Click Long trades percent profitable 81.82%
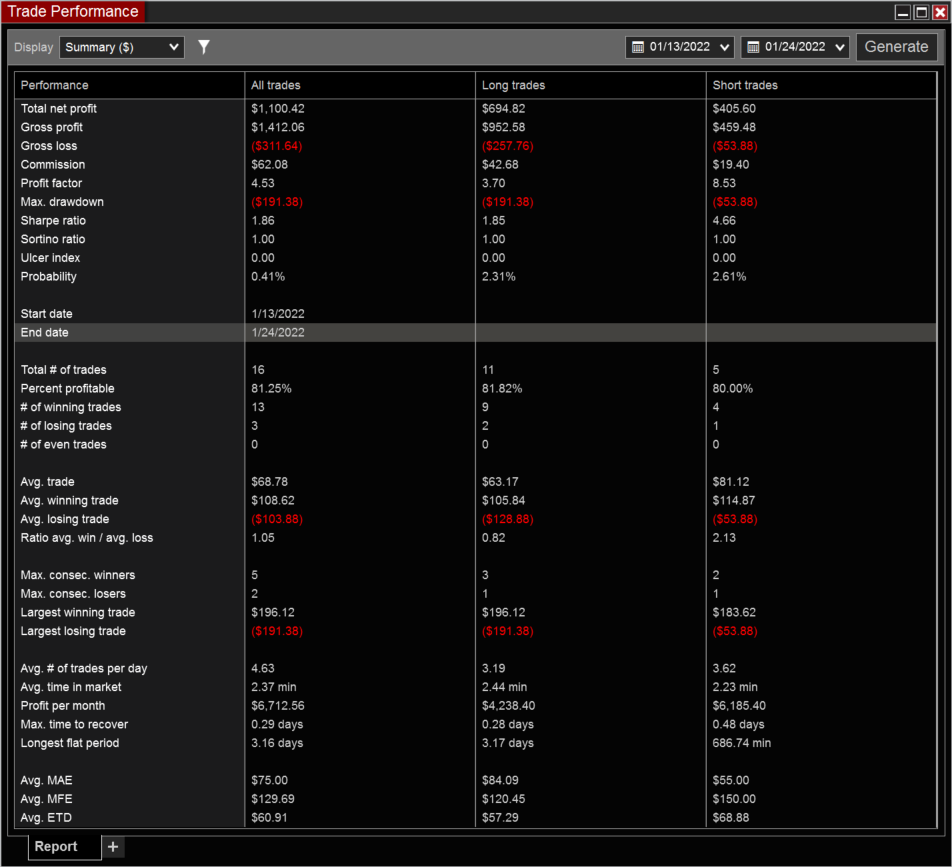The width and height of the screenshot is (952, 867). tap(502, 389)
